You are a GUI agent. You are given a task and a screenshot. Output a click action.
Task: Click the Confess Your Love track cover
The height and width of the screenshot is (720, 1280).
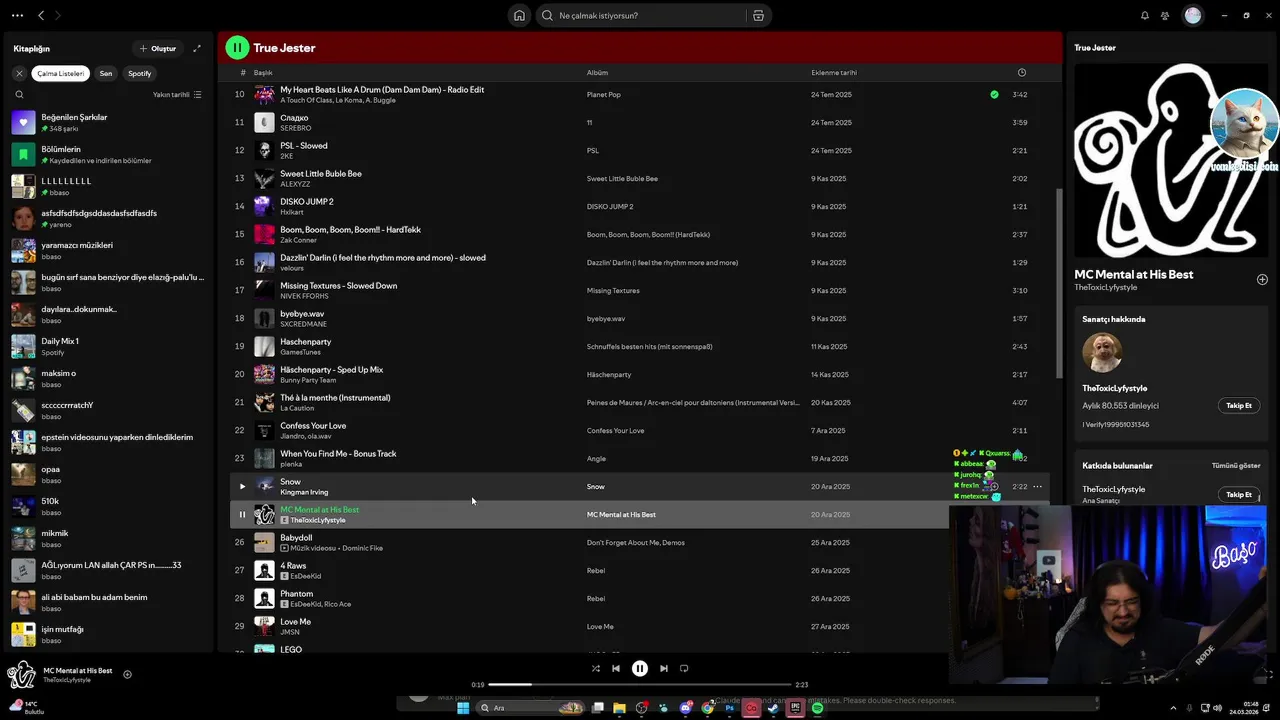coord(264,431)
